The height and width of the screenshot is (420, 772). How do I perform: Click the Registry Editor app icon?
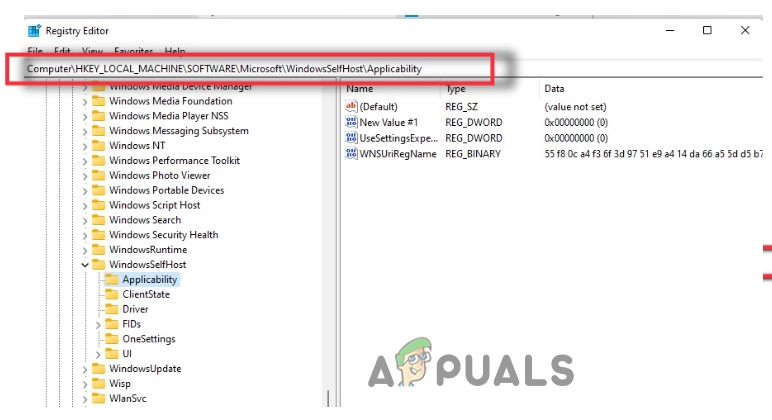click(34, 31)
